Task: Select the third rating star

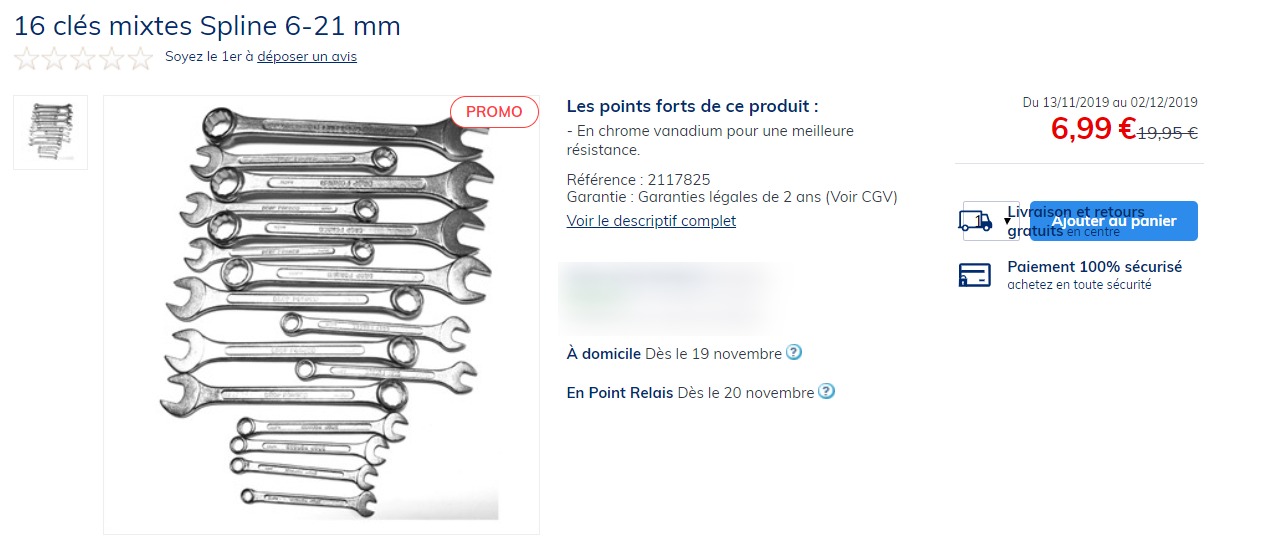Action: pos(83,58)
